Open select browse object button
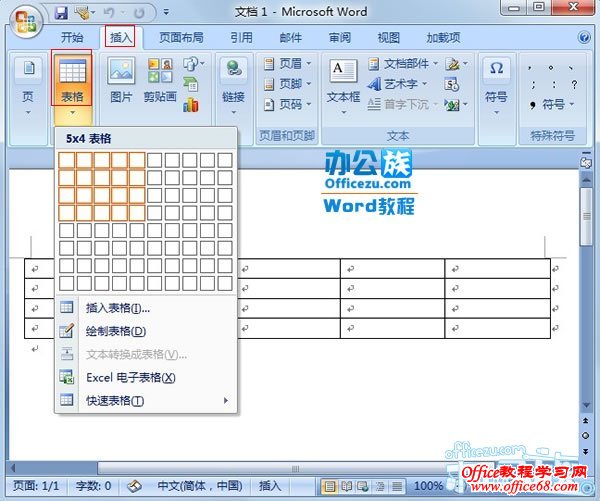 585,436
